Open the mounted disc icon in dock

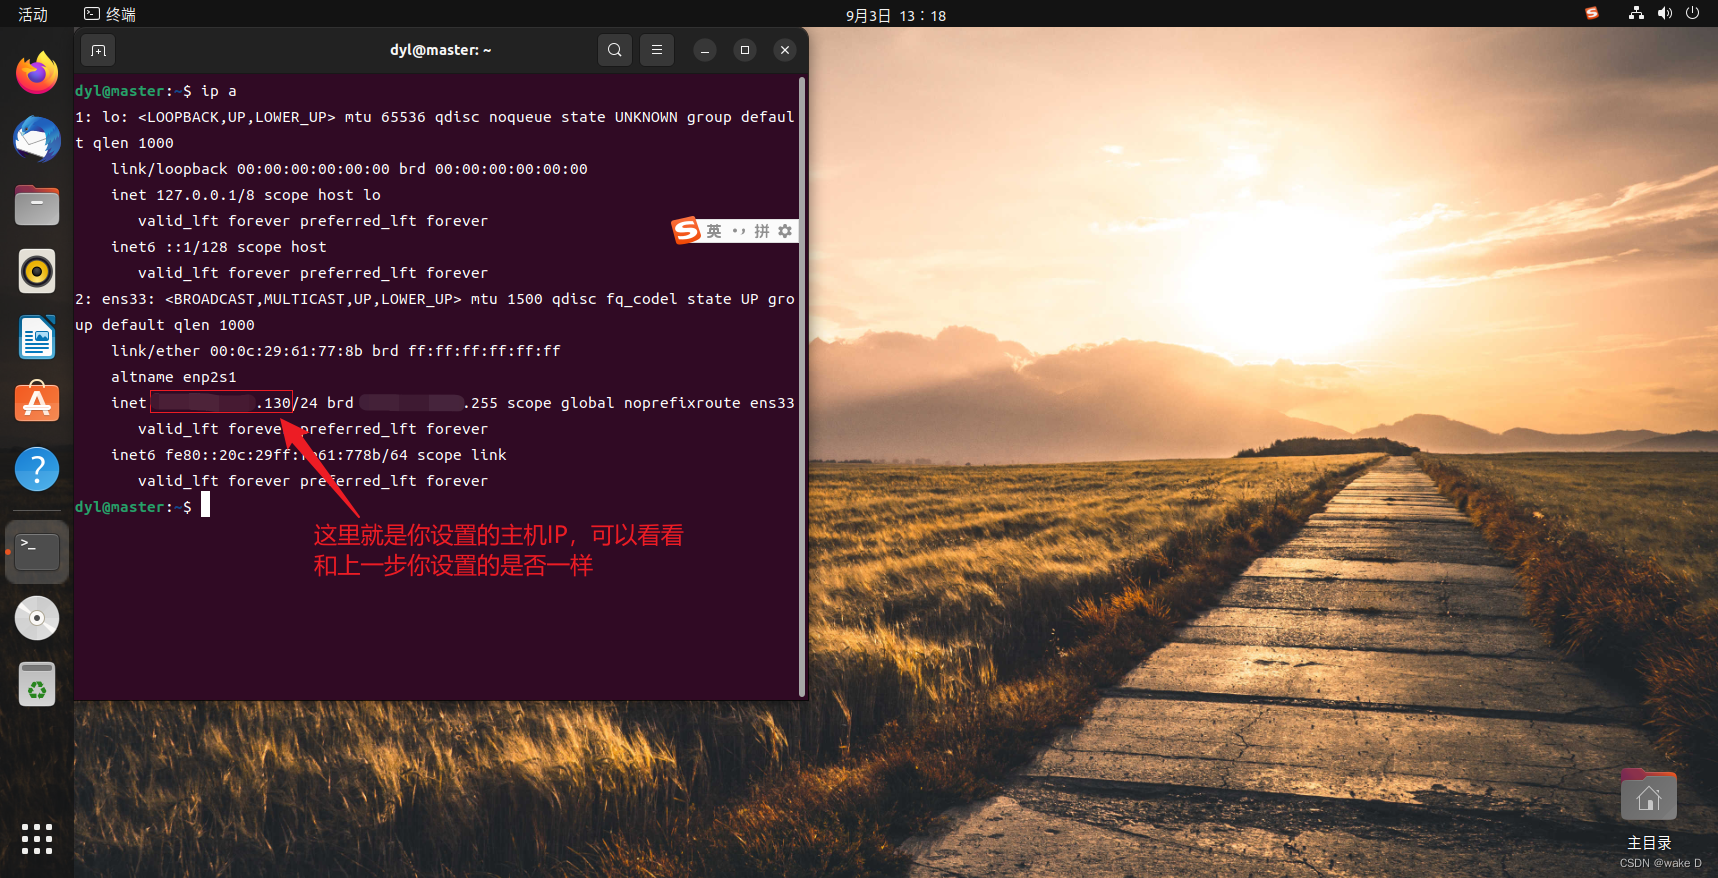pyautogui.click(x=37, y=618)
